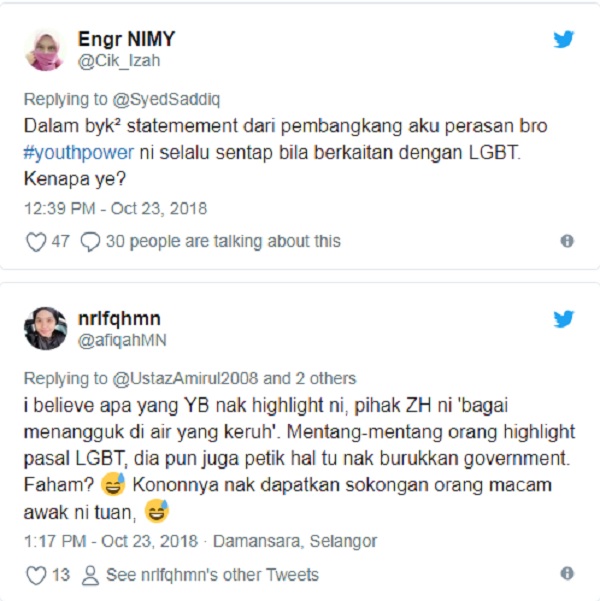
Task: Click 'See nrlfqhmn's other Tweets'
Action: pos(212,575)
